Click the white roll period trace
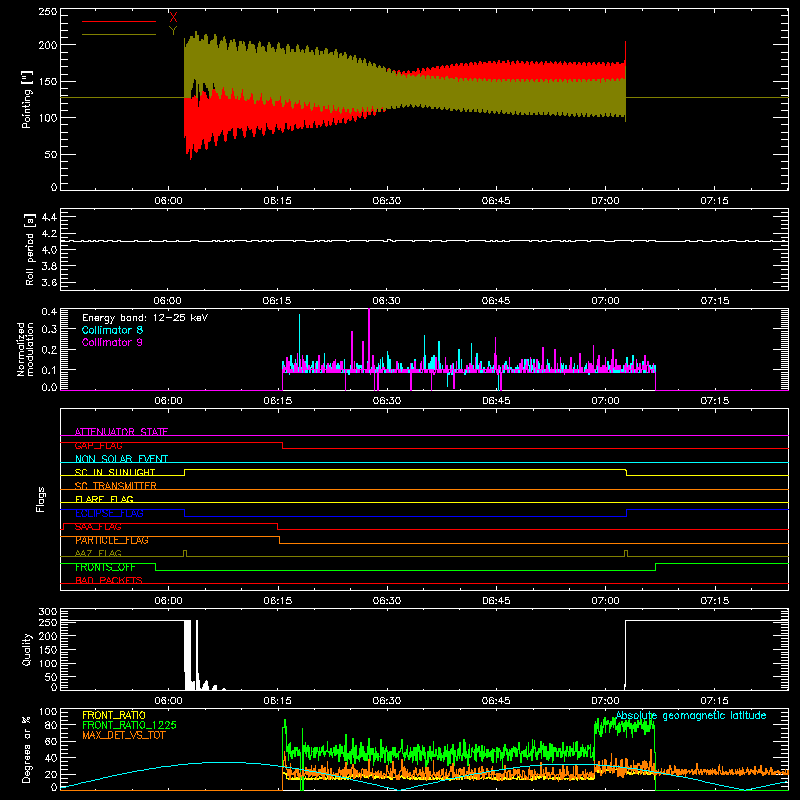Screen dimensions: 800x800 [424, 241]
